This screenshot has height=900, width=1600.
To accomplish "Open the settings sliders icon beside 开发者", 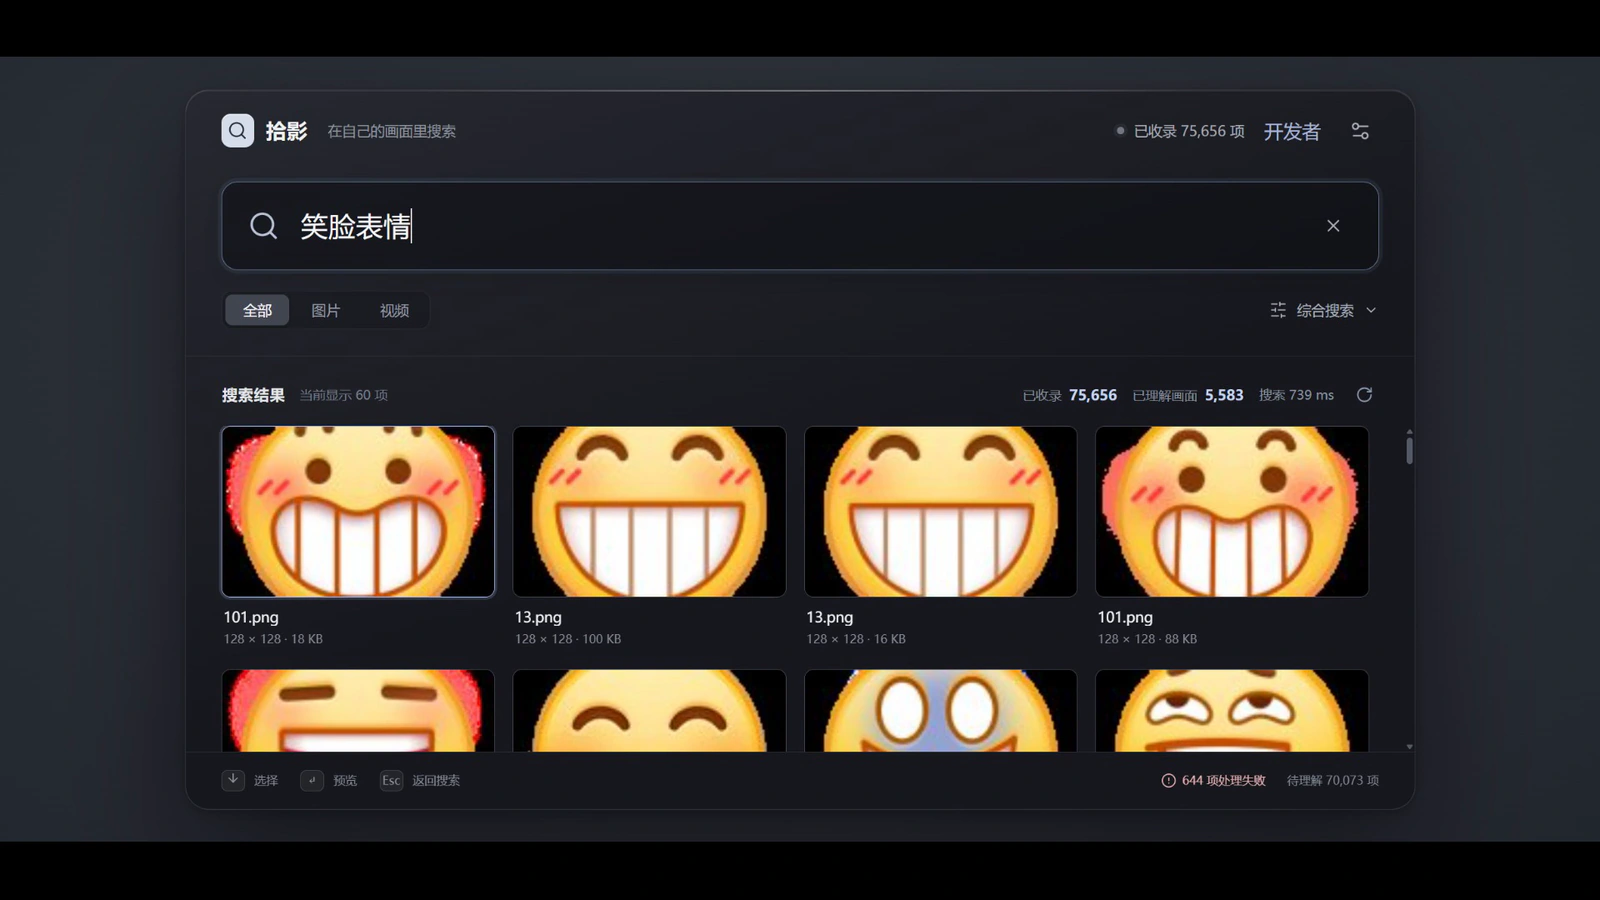I will point(1360,131).
